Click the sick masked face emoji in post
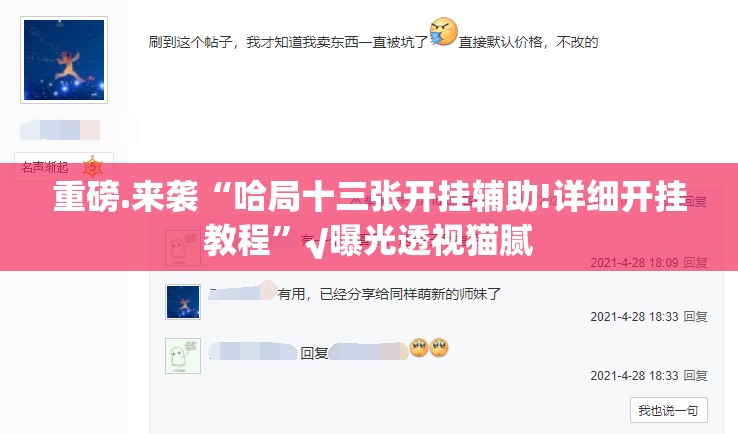 (x=443, y=32)
